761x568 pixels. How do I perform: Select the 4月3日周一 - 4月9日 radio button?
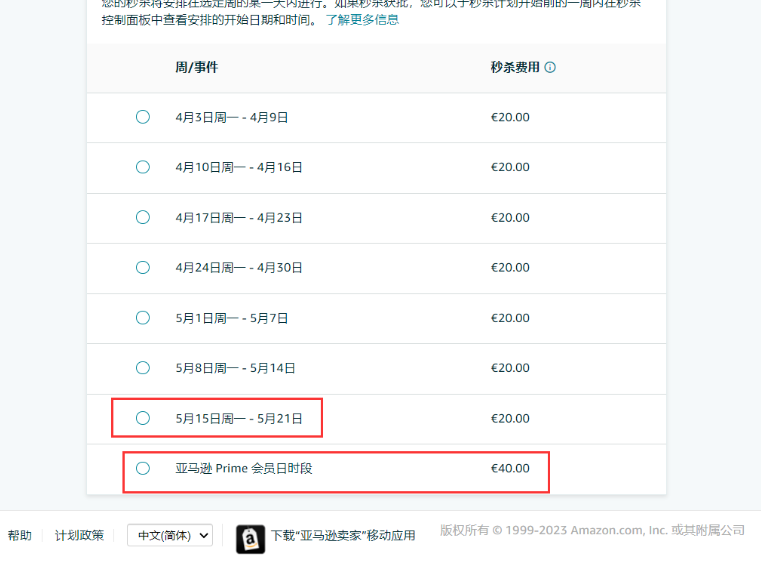click(143, 117)
